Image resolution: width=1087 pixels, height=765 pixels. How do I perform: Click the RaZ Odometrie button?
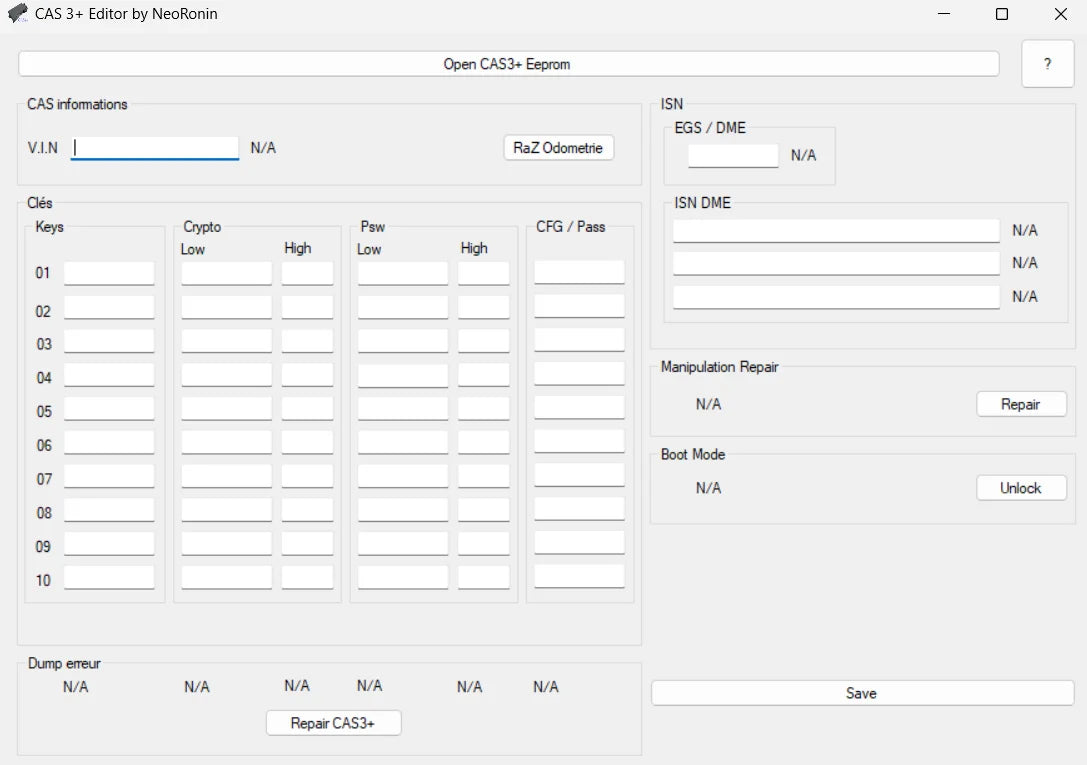click(x=558, y=148)
